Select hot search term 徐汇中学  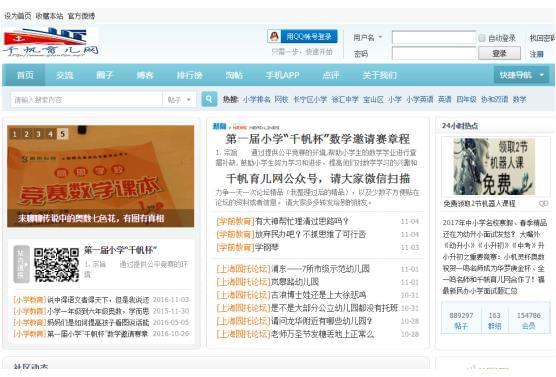[345, 99]
